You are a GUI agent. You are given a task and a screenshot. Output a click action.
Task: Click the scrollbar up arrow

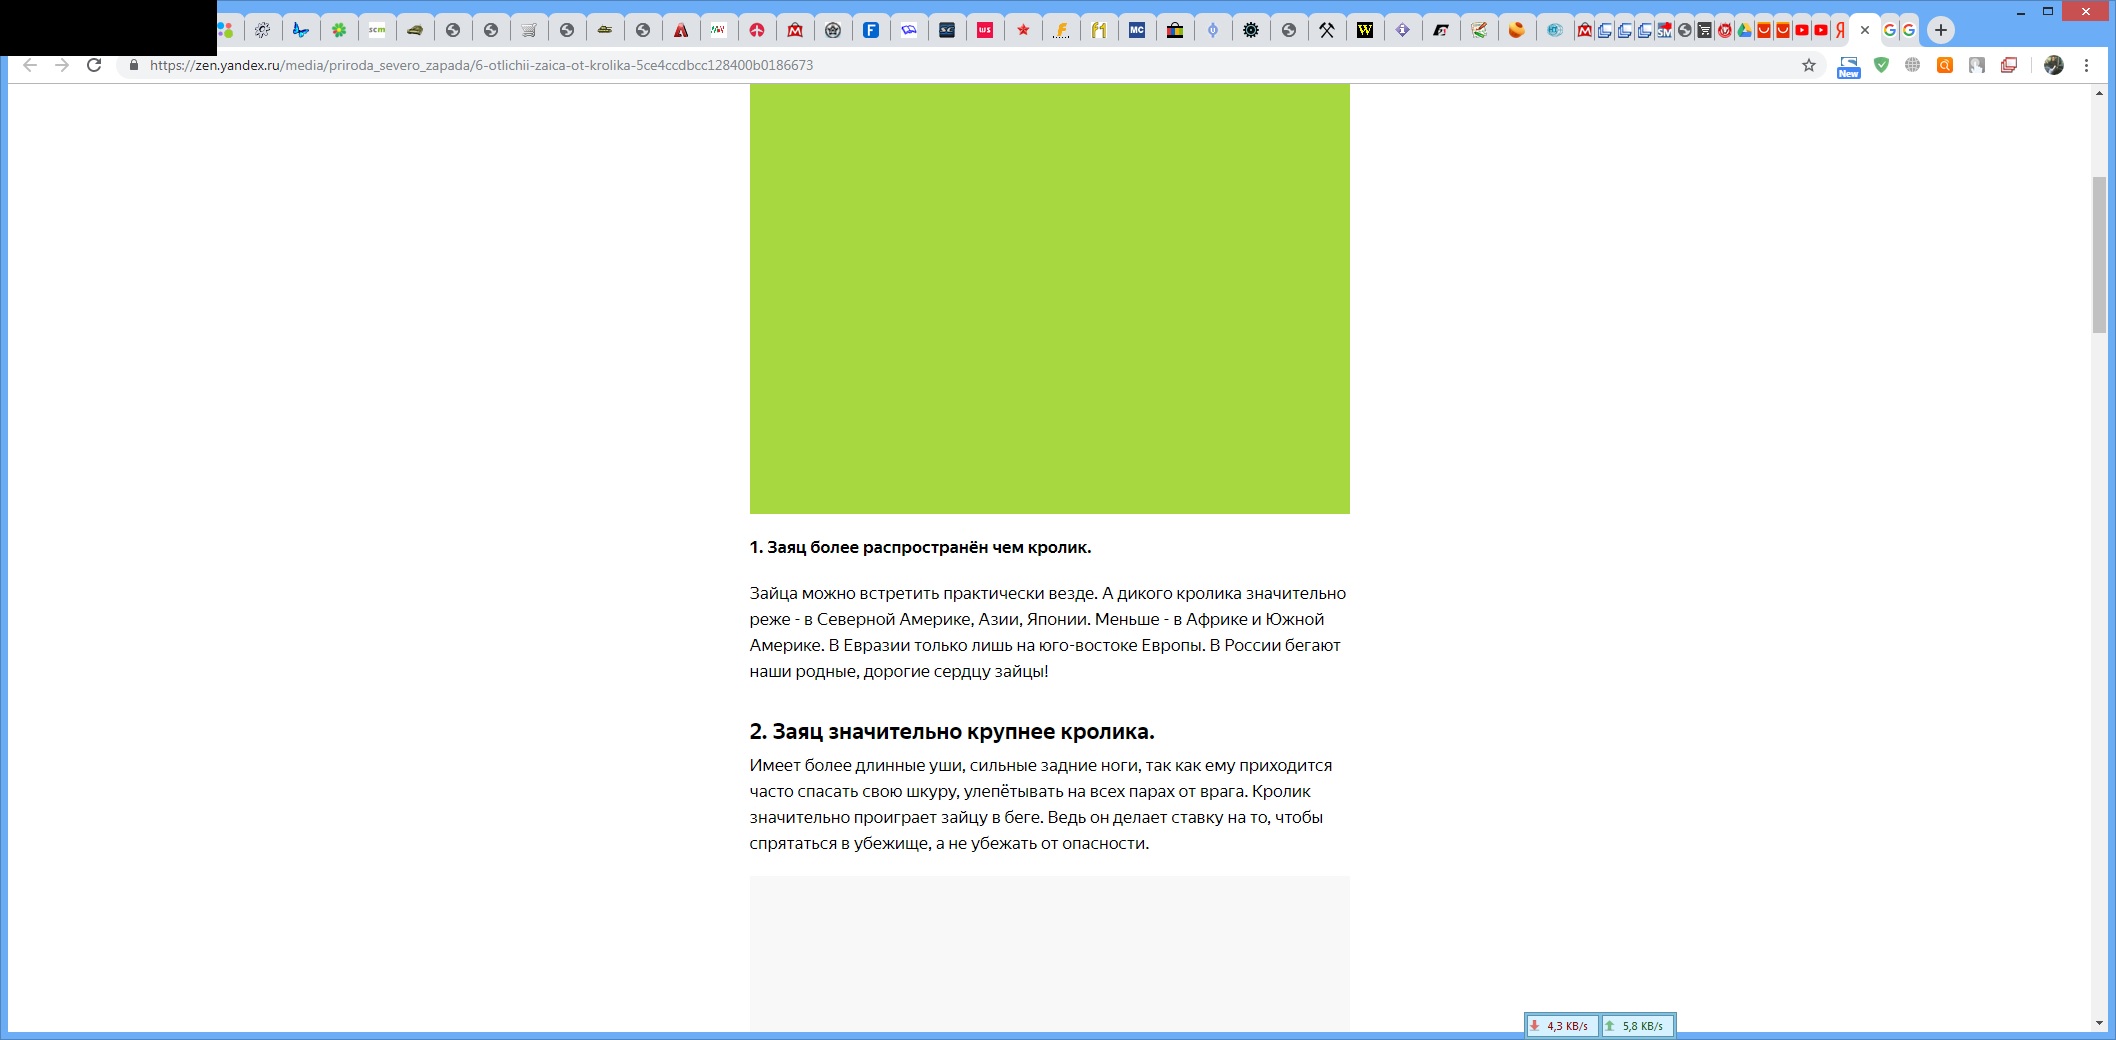[2099, 92]
